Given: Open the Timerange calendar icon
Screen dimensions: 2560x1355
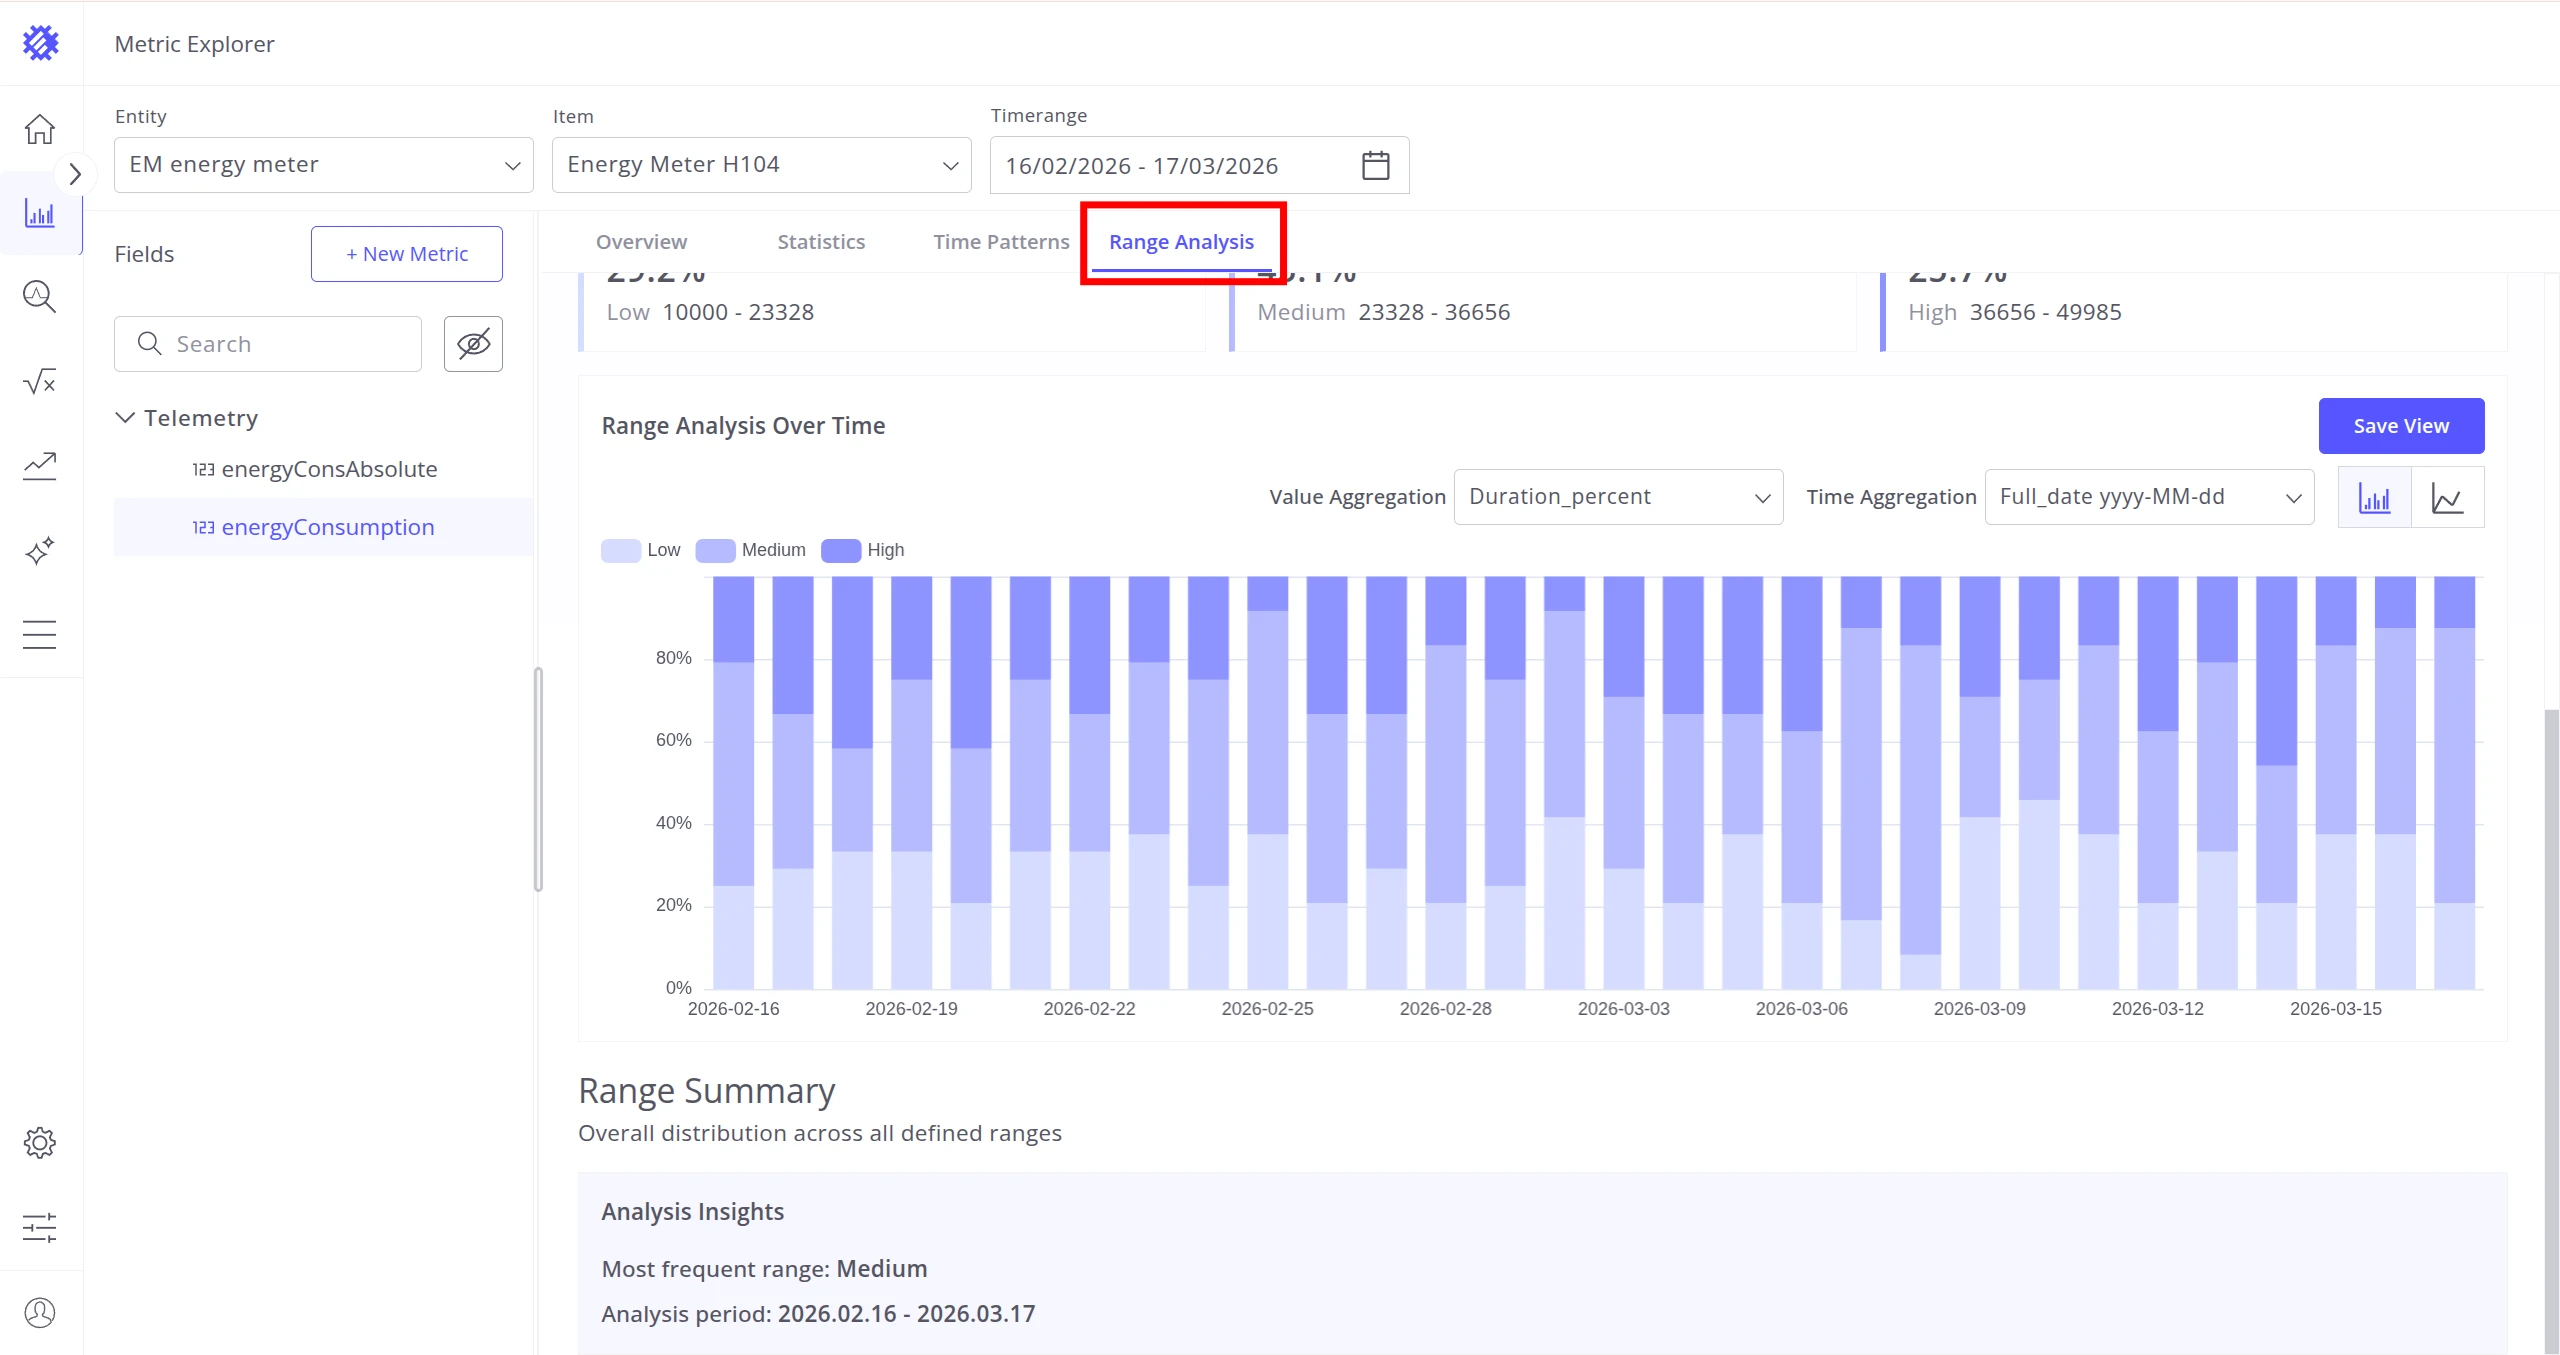Looking at the screenshot, I should coord(1376,165).
